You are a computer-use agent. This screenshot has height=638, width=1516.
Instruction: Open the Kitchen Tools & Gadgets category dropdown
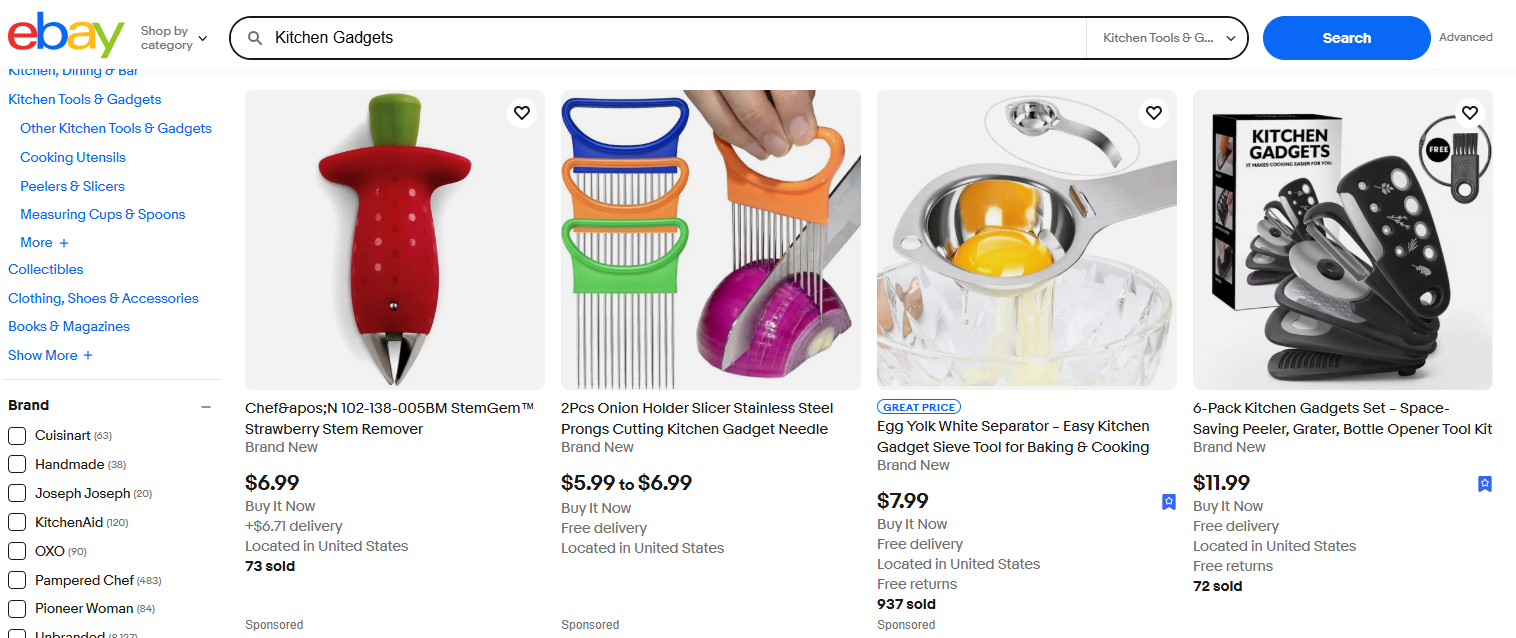[1166, 36]
